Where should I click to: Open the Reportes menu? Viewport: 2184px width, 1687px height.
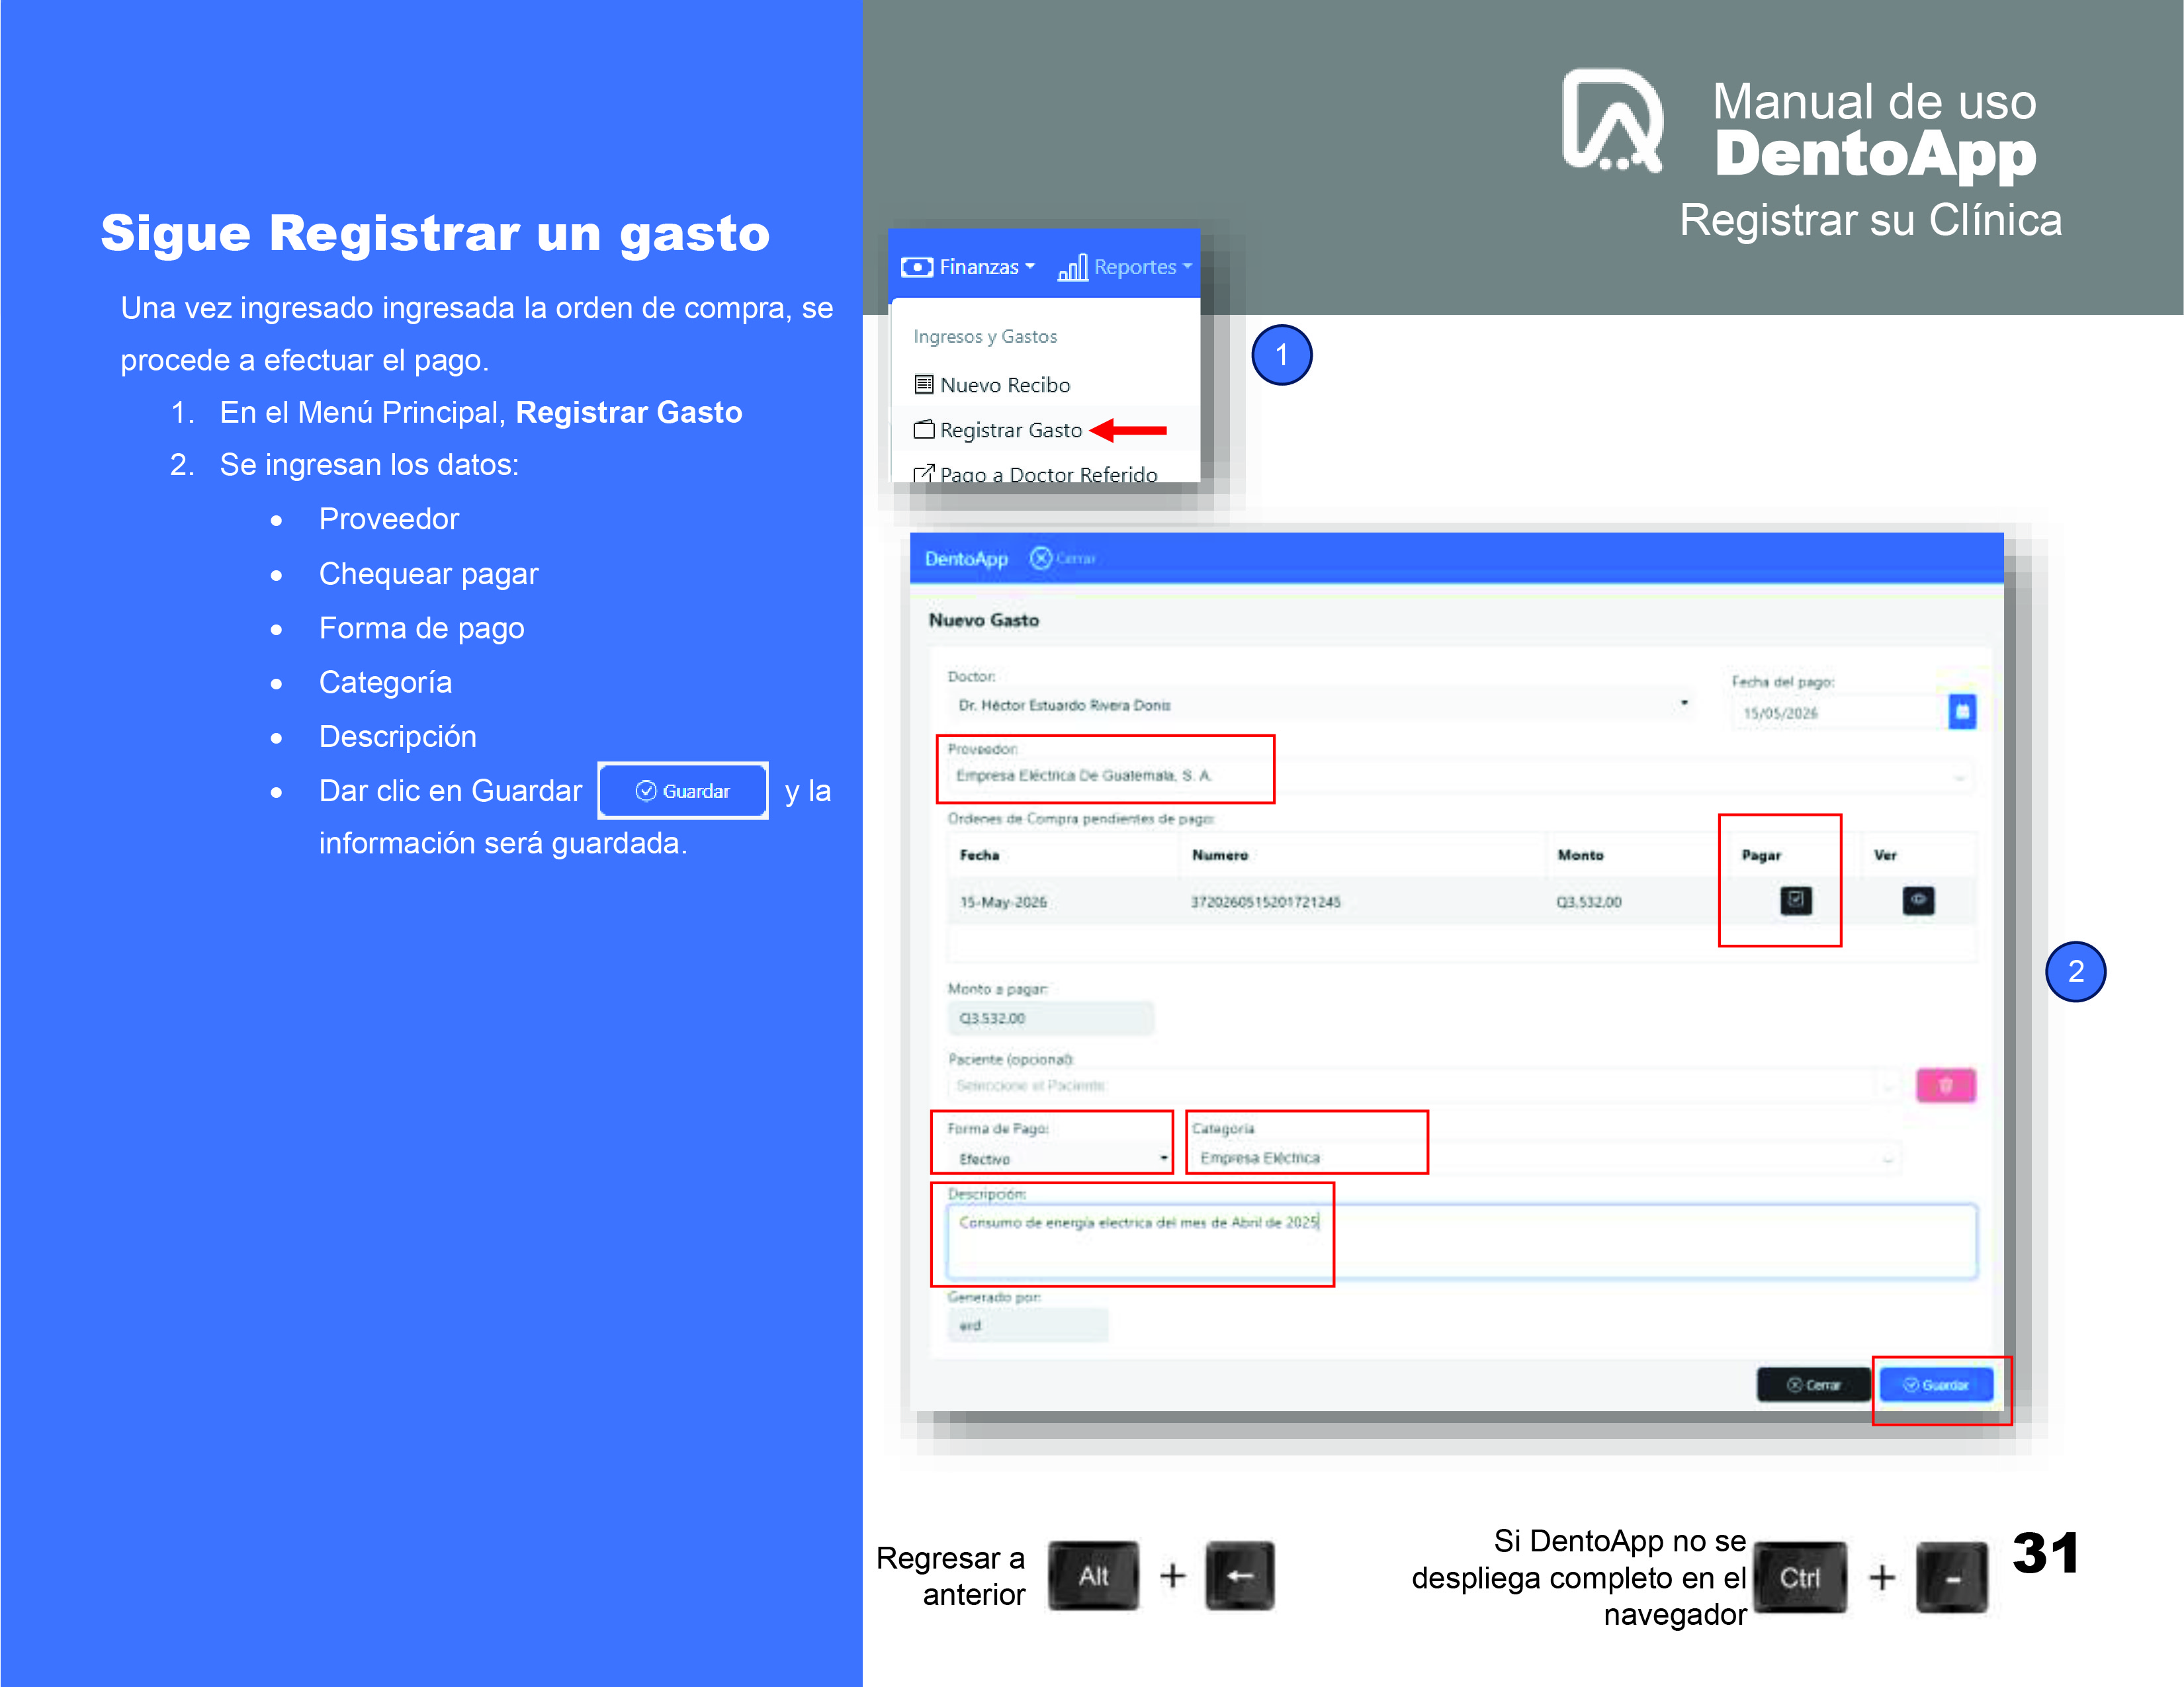(1125, 267)
